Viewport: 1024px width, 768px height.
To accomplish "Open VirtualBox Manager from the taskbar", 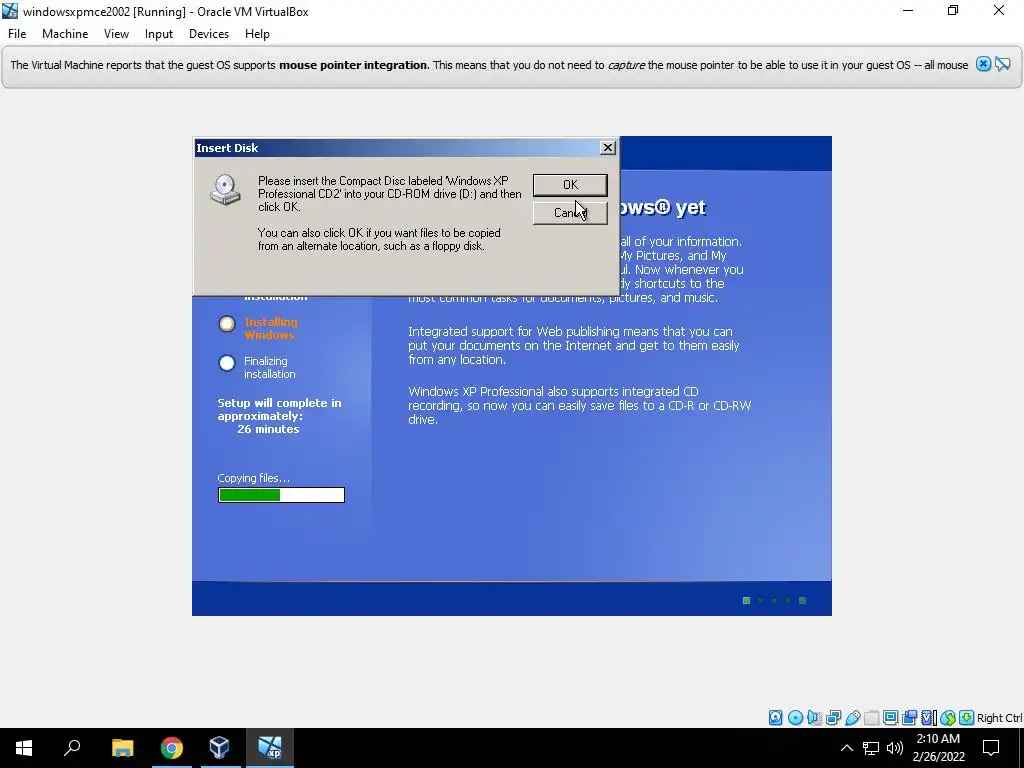I will pyautogui.click(x=219, y=748).
